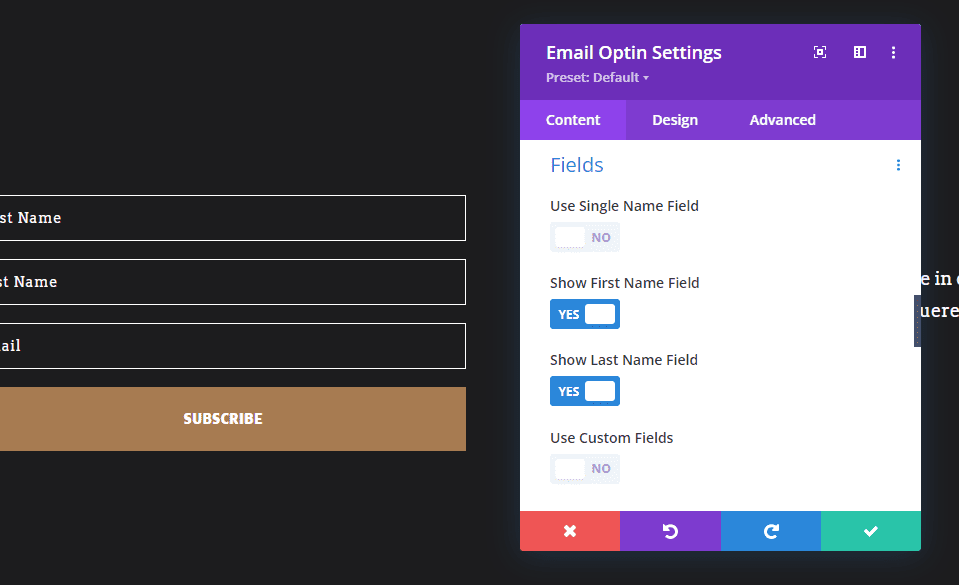This screenshot has height=585, width=959.
Task: Enable the Use Custom Fields toggle
Action: [x=584, y=469]
